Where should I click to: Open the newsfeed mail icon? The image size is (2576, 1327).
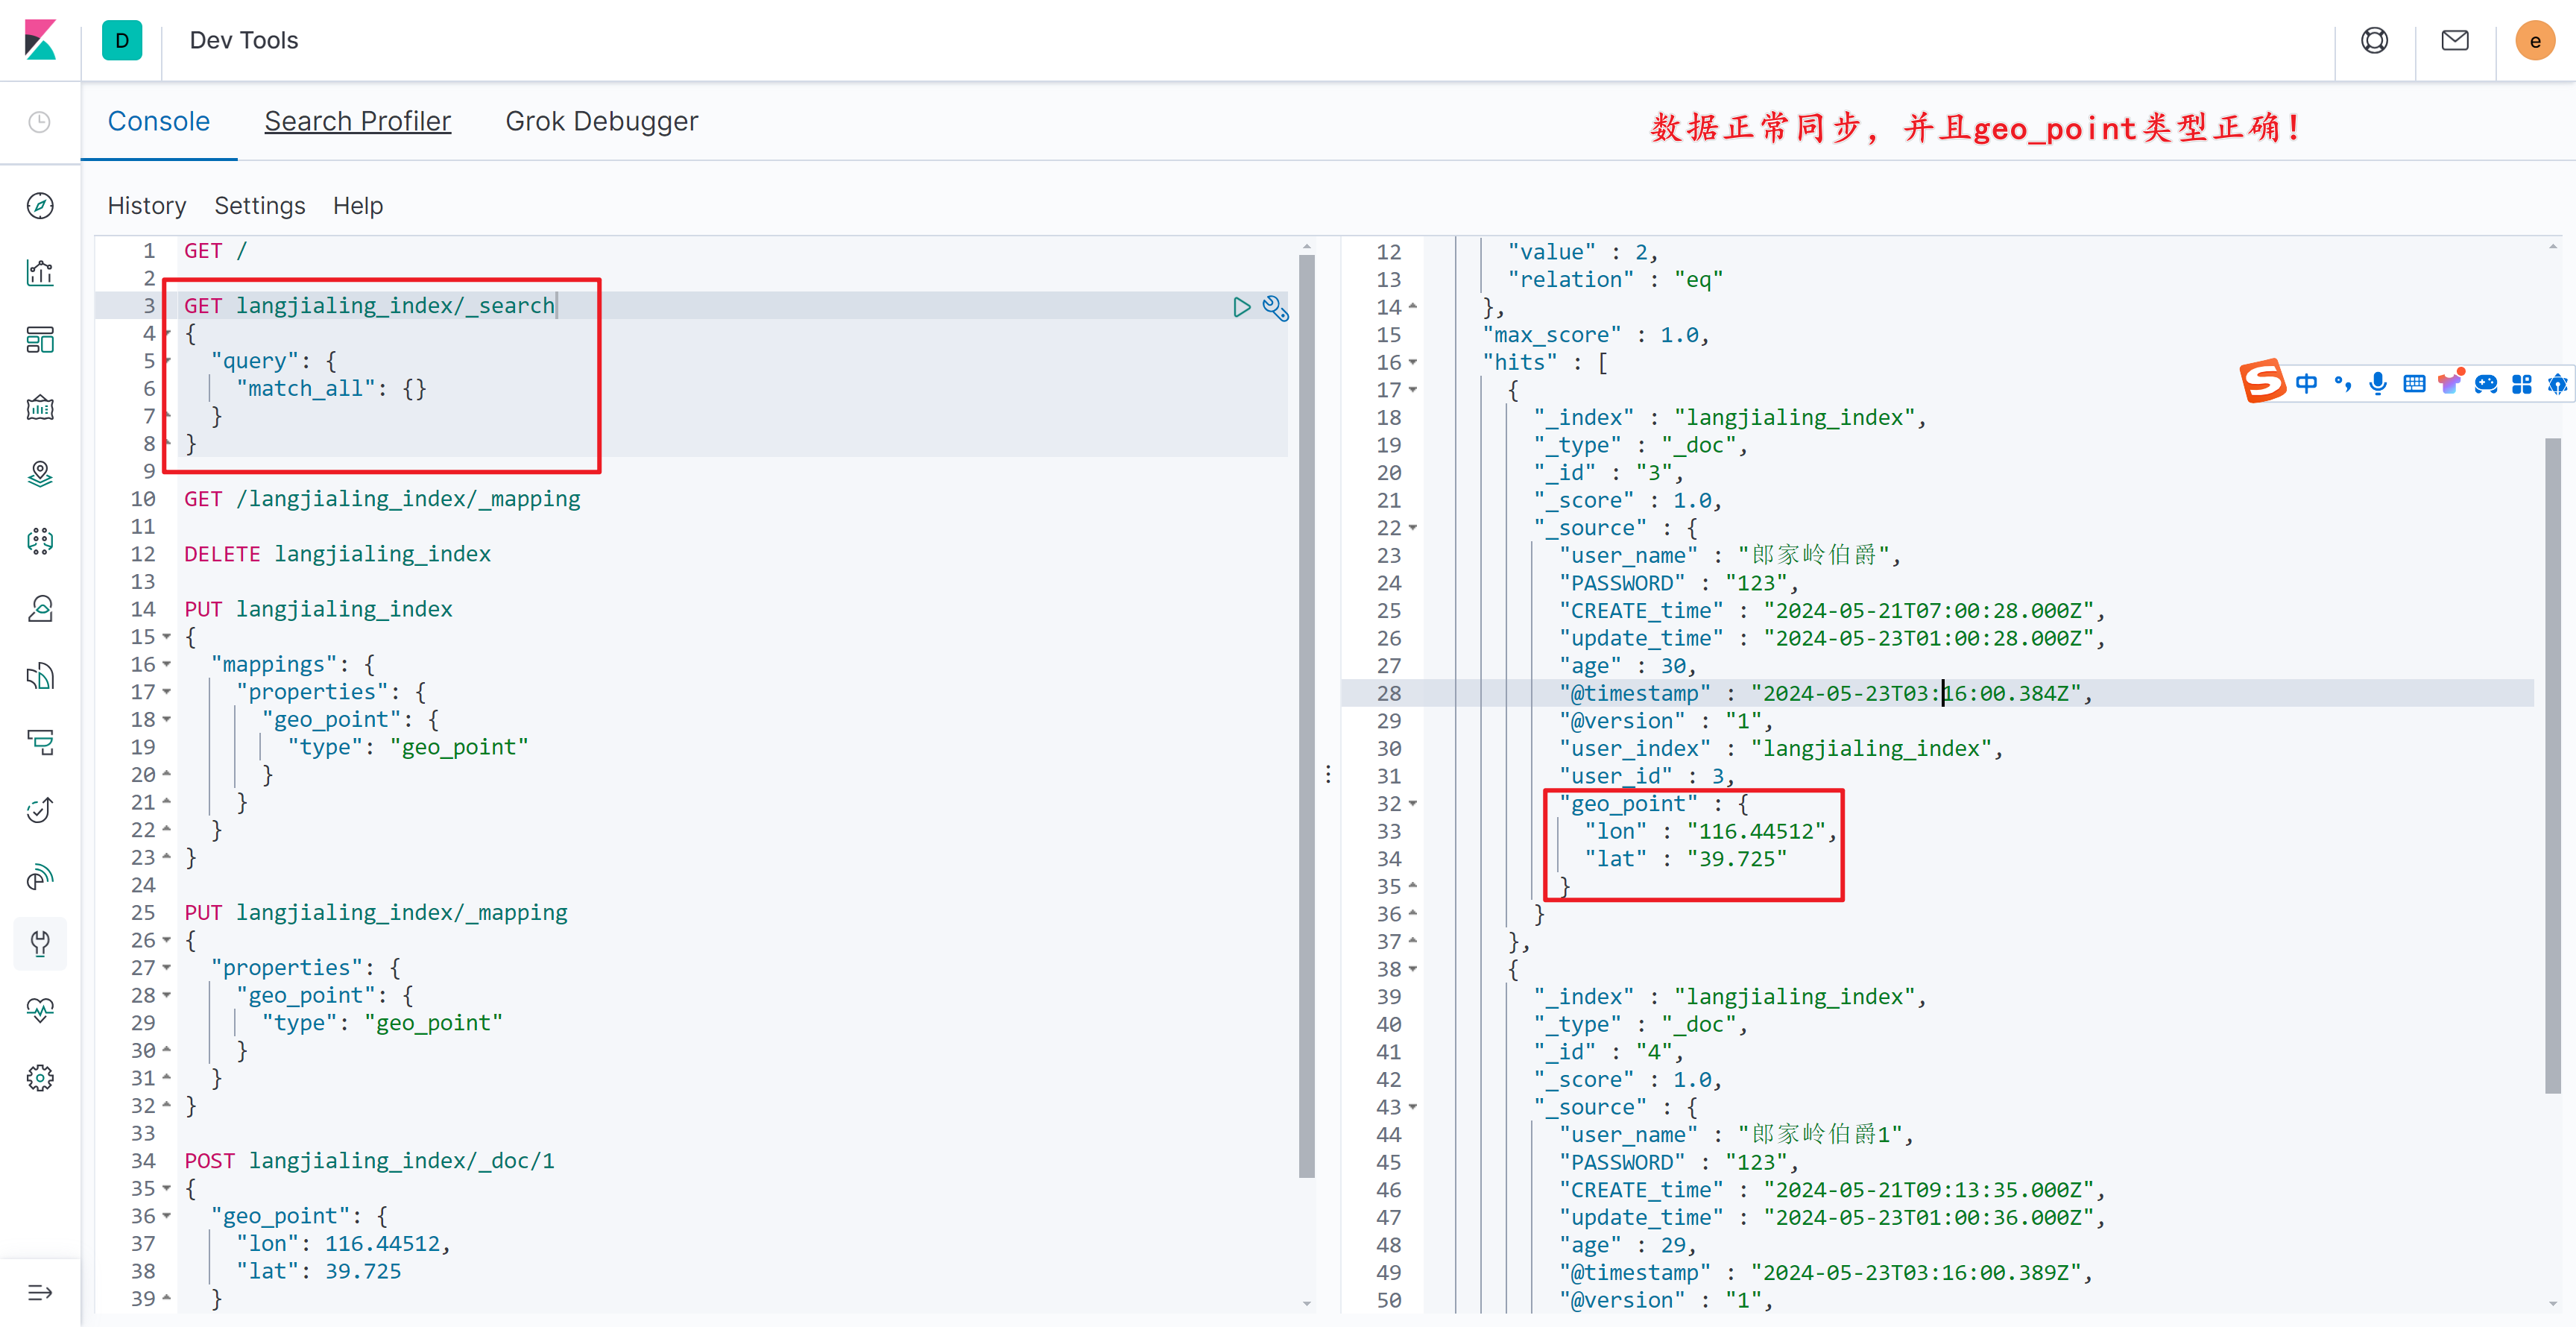2455,40
